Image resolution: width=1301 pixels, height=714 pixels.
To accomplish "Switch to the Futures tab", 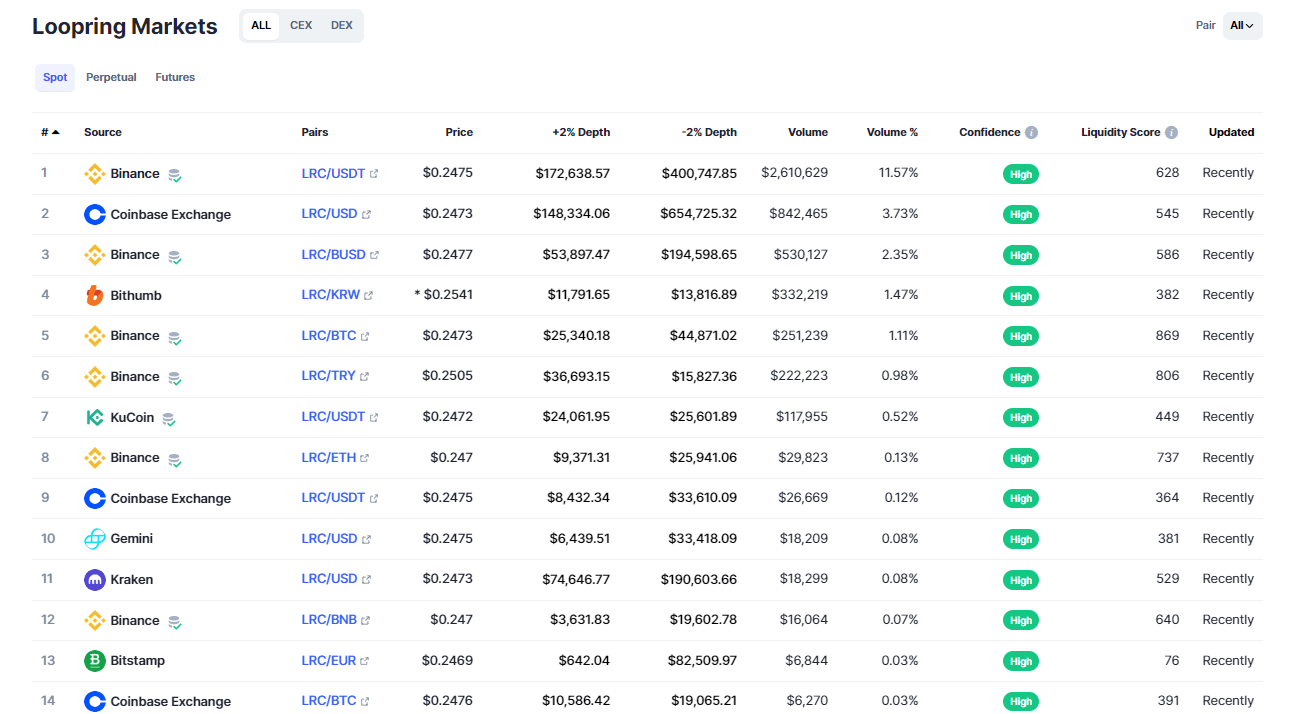I will [x=175, y=78].
